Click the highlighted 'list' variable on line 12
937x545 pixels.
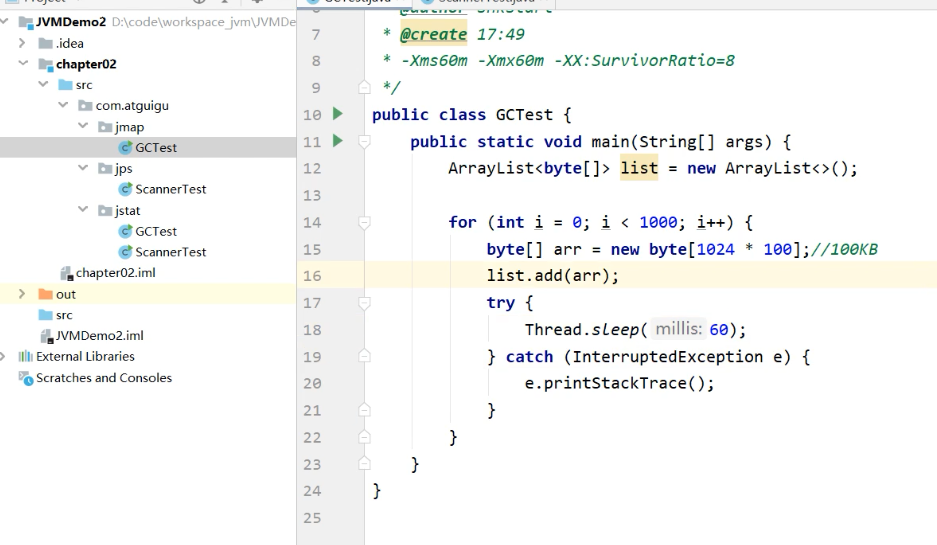coord(639,169)
